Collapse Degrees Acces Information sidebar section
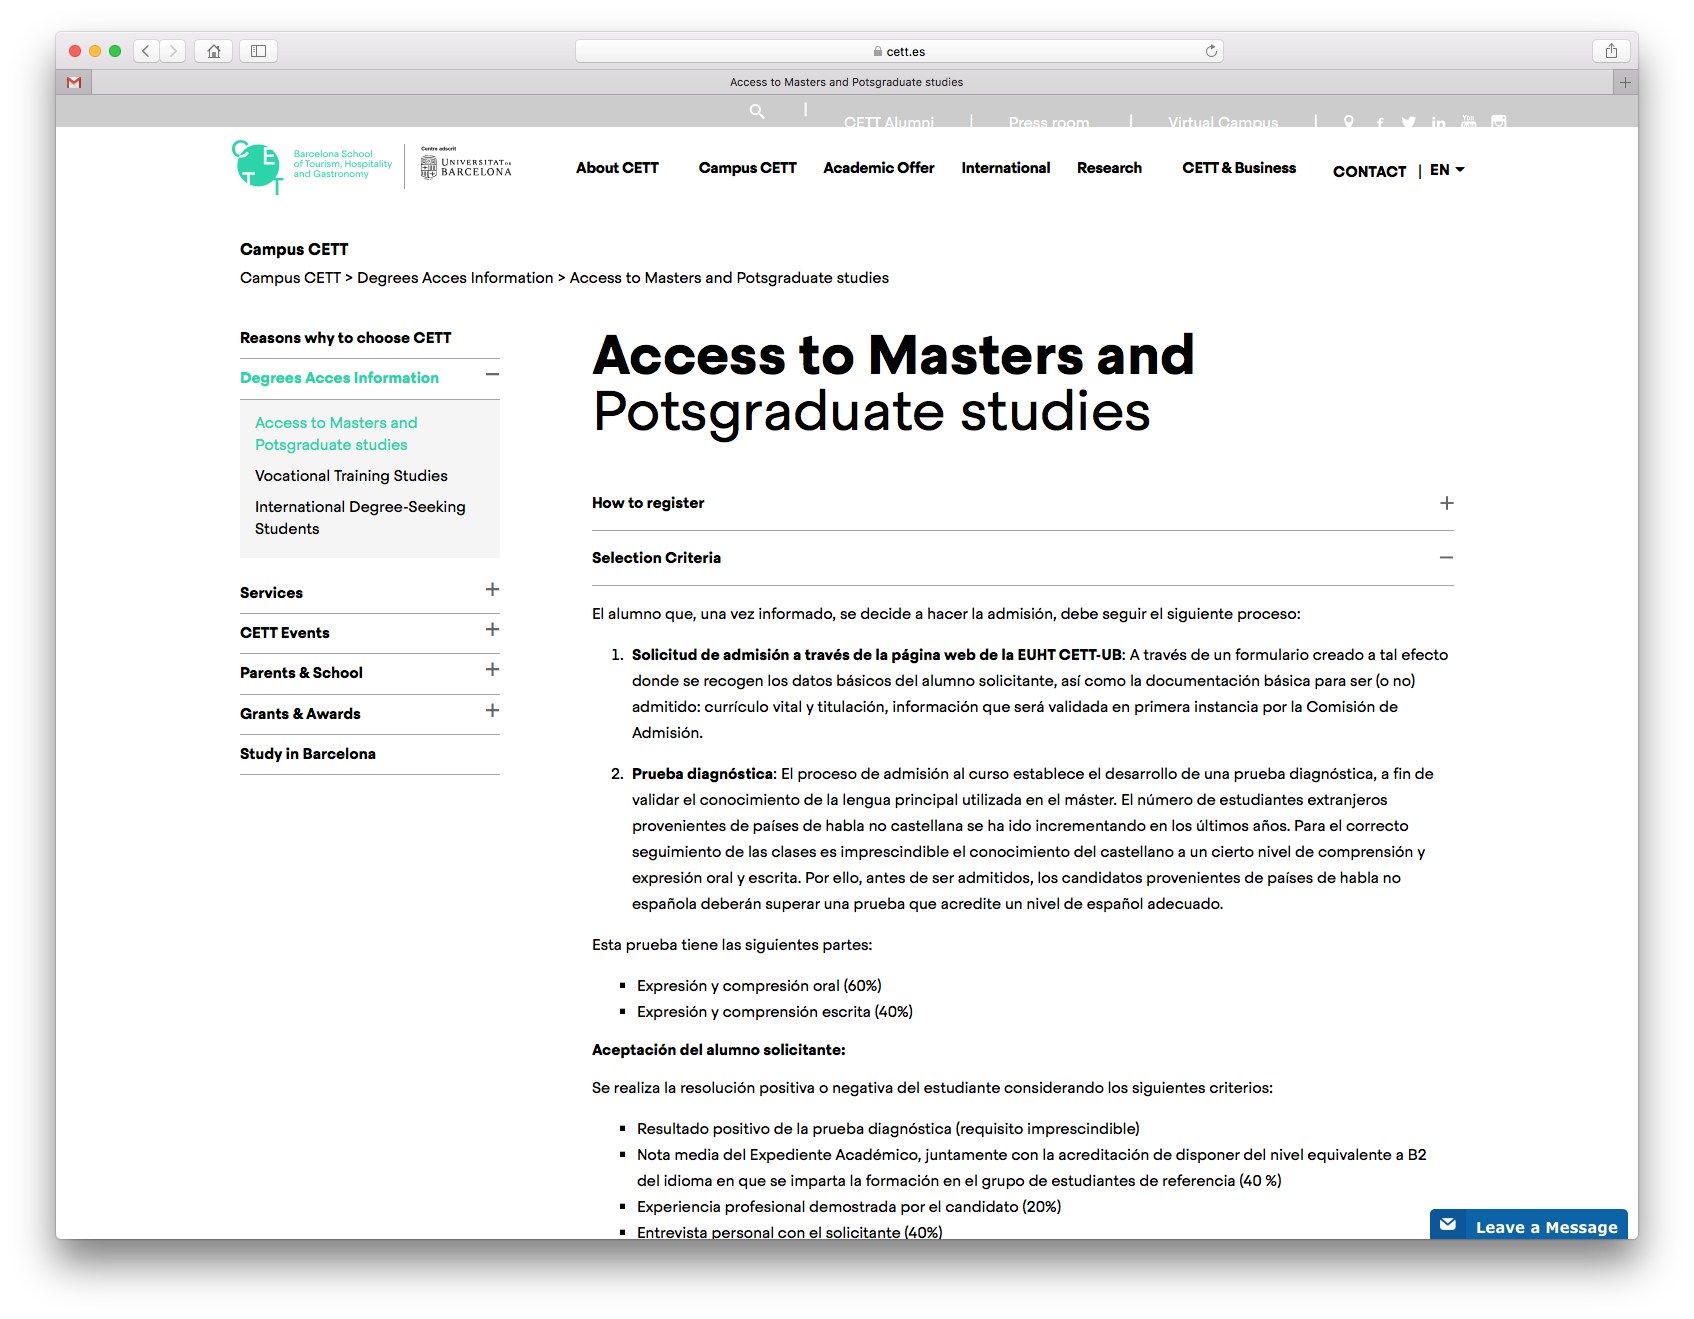 point(492,375)
